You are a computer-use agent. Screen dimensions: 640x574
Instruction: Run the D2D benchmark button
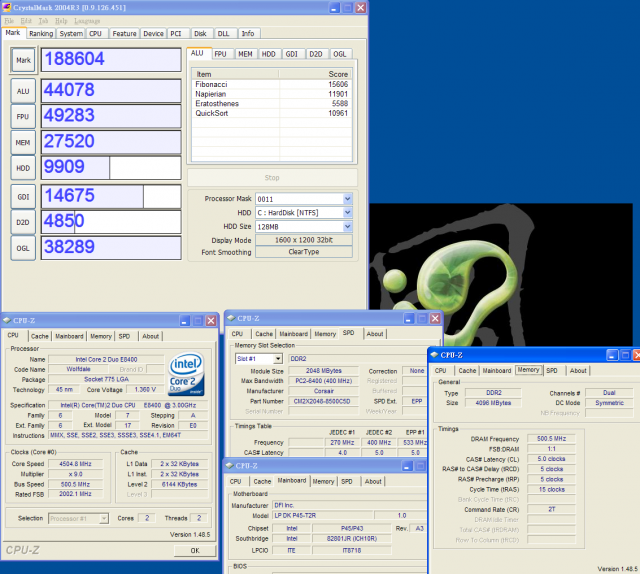point(23,222)
